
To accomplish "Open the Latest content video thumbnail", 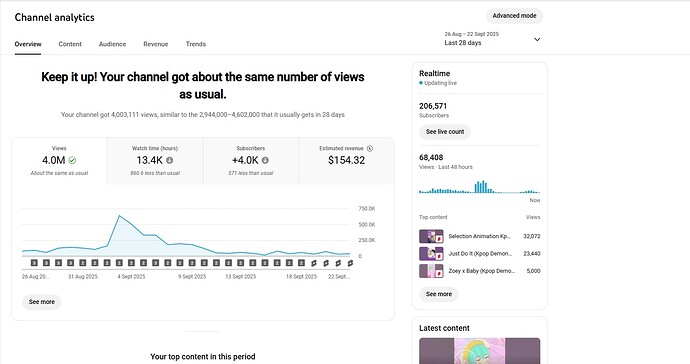I will pyautogui.click(x=480, y=351).
